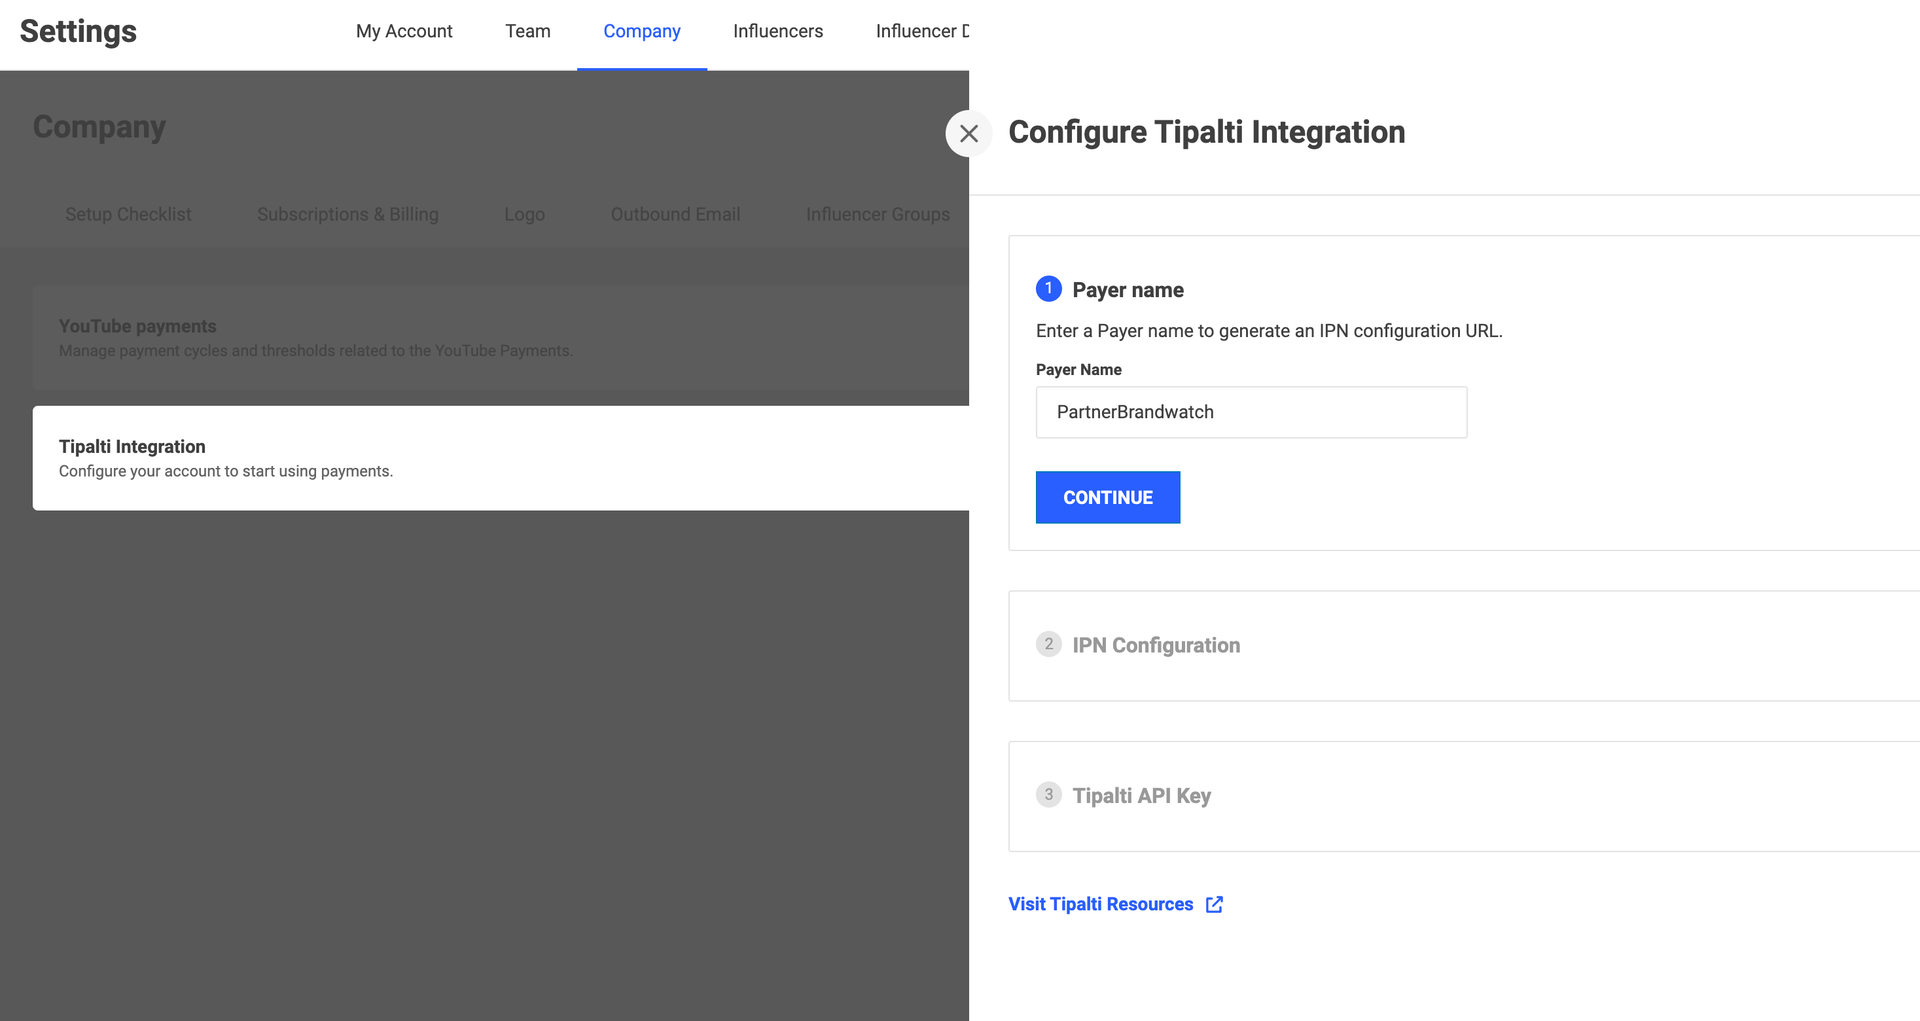
Task: Open the Influencer Groups sub-tab
Action: click(878, 214)
